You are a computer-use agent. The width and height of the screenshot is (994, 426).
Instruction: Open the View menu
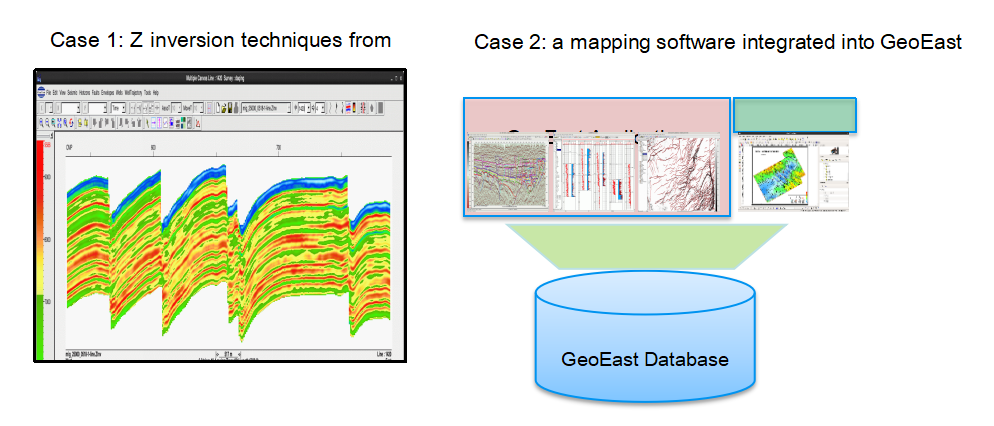63,93
